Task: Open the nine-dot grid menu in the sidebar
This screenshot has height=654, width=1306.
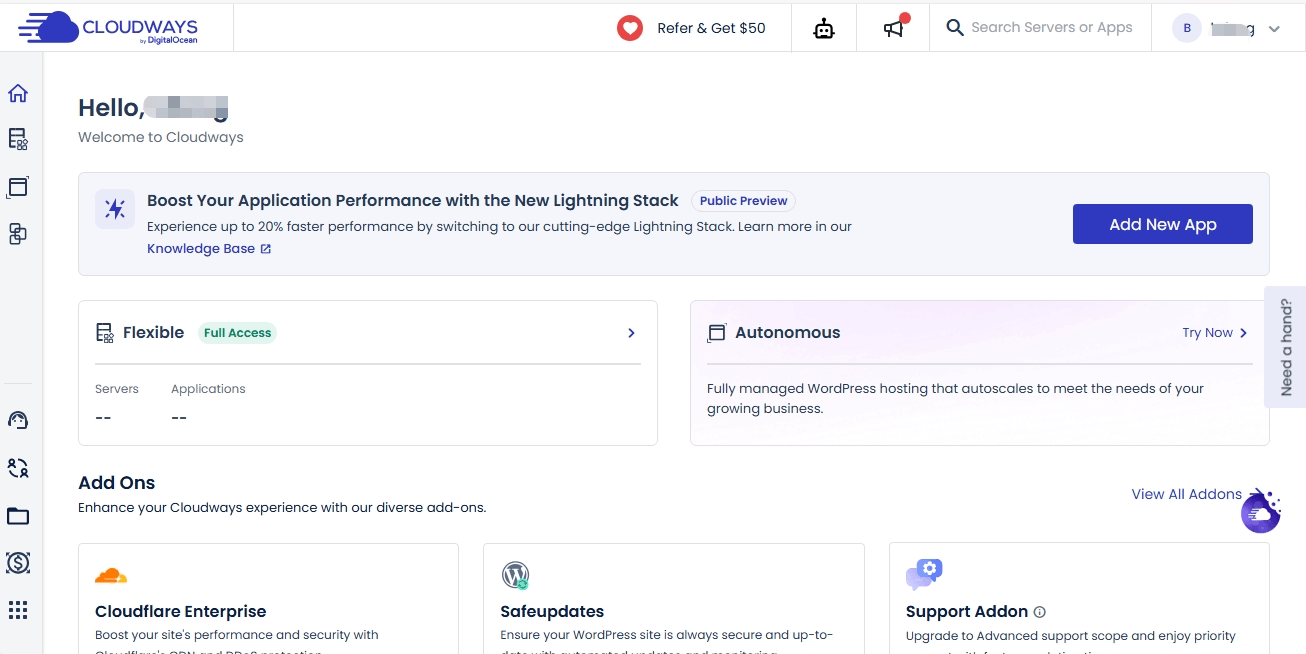Action: coord(18,610)
